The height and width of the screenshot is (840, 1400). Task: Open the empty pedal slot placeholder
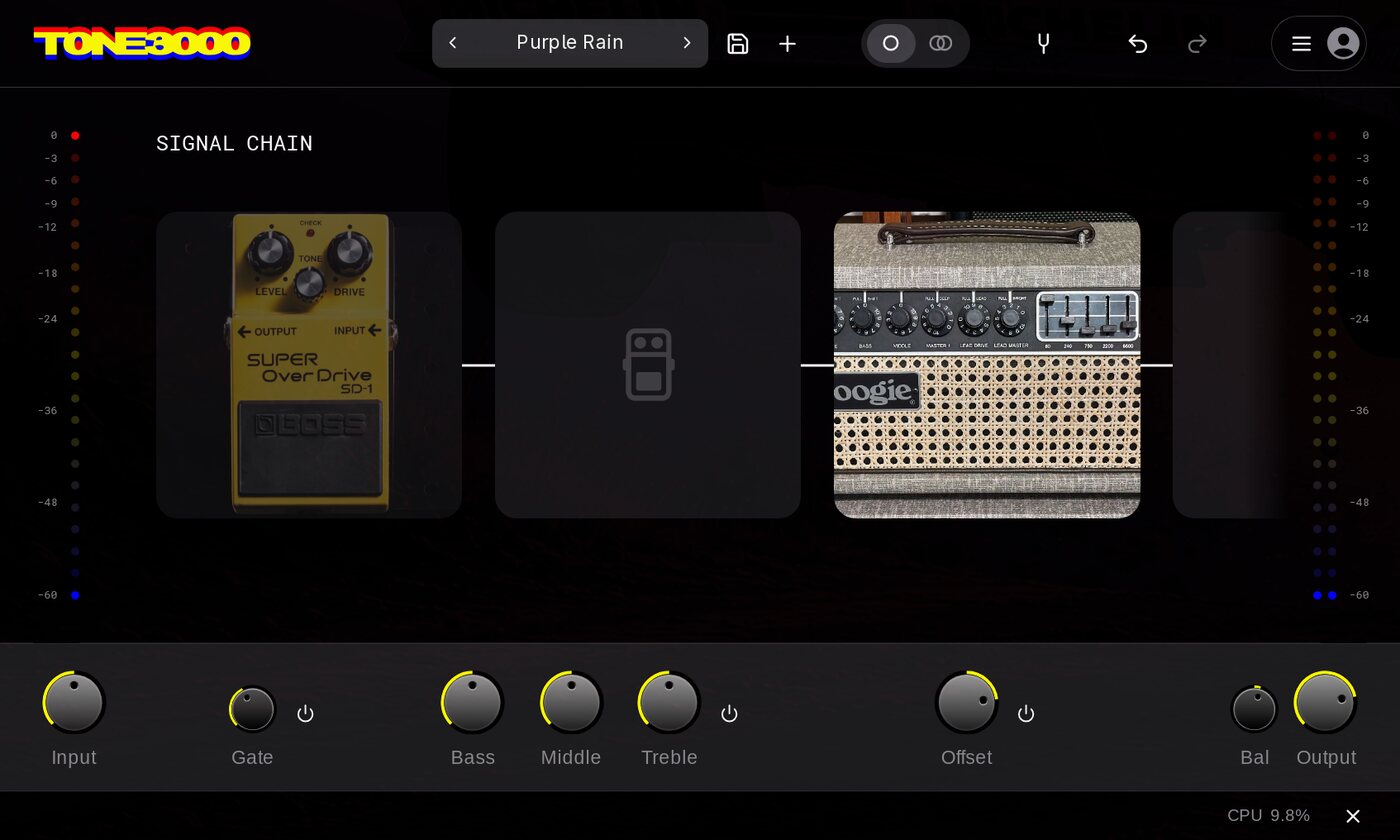pyautogui.click(x=648, y=365)
